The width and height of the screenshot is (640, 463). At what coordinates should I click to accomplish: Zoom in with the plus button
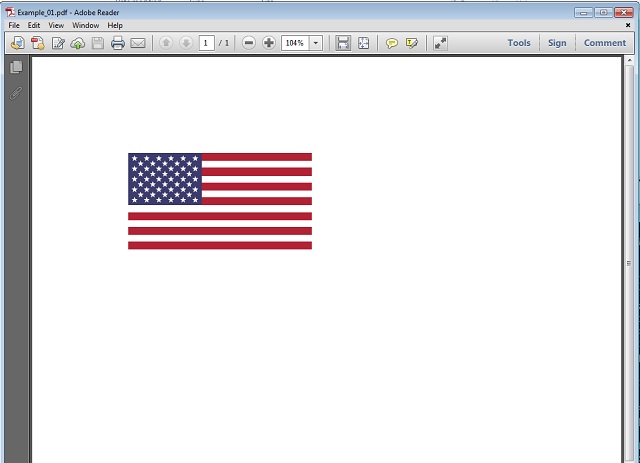(269, 43)
